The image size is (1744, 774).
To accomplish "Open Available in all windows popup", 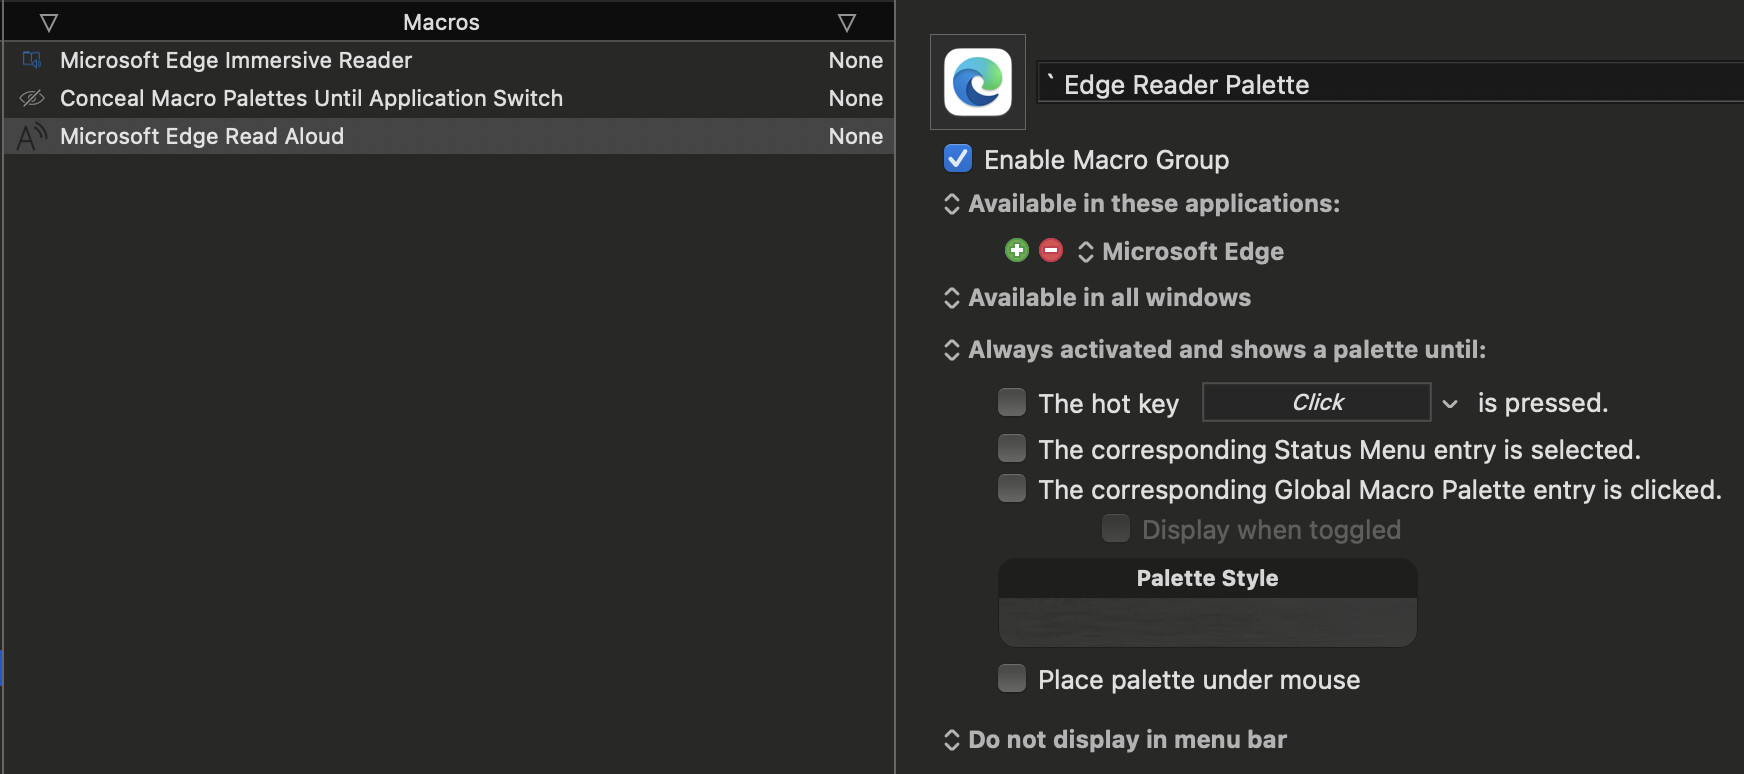I will (1097, 298).
